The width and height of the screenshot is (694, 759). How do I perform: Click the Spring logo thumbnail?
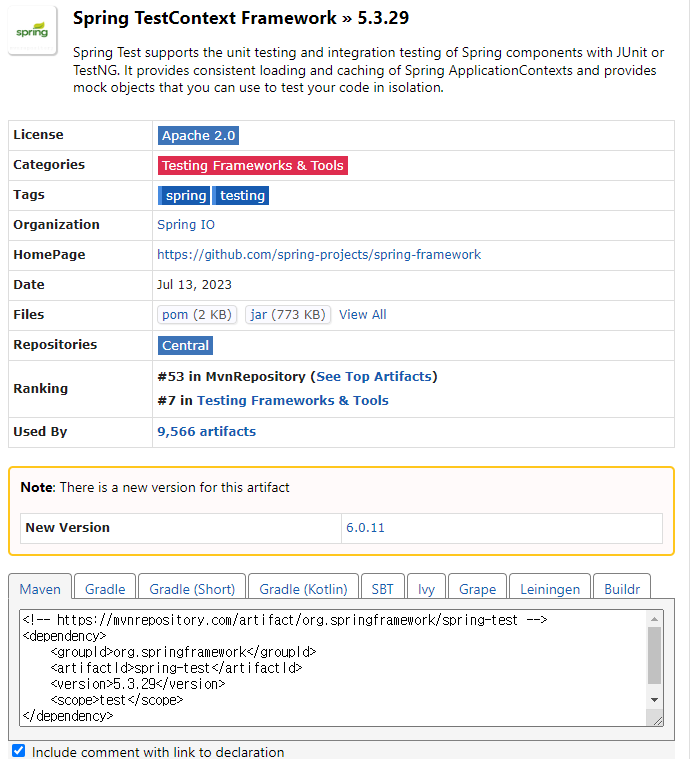[32, 31]
